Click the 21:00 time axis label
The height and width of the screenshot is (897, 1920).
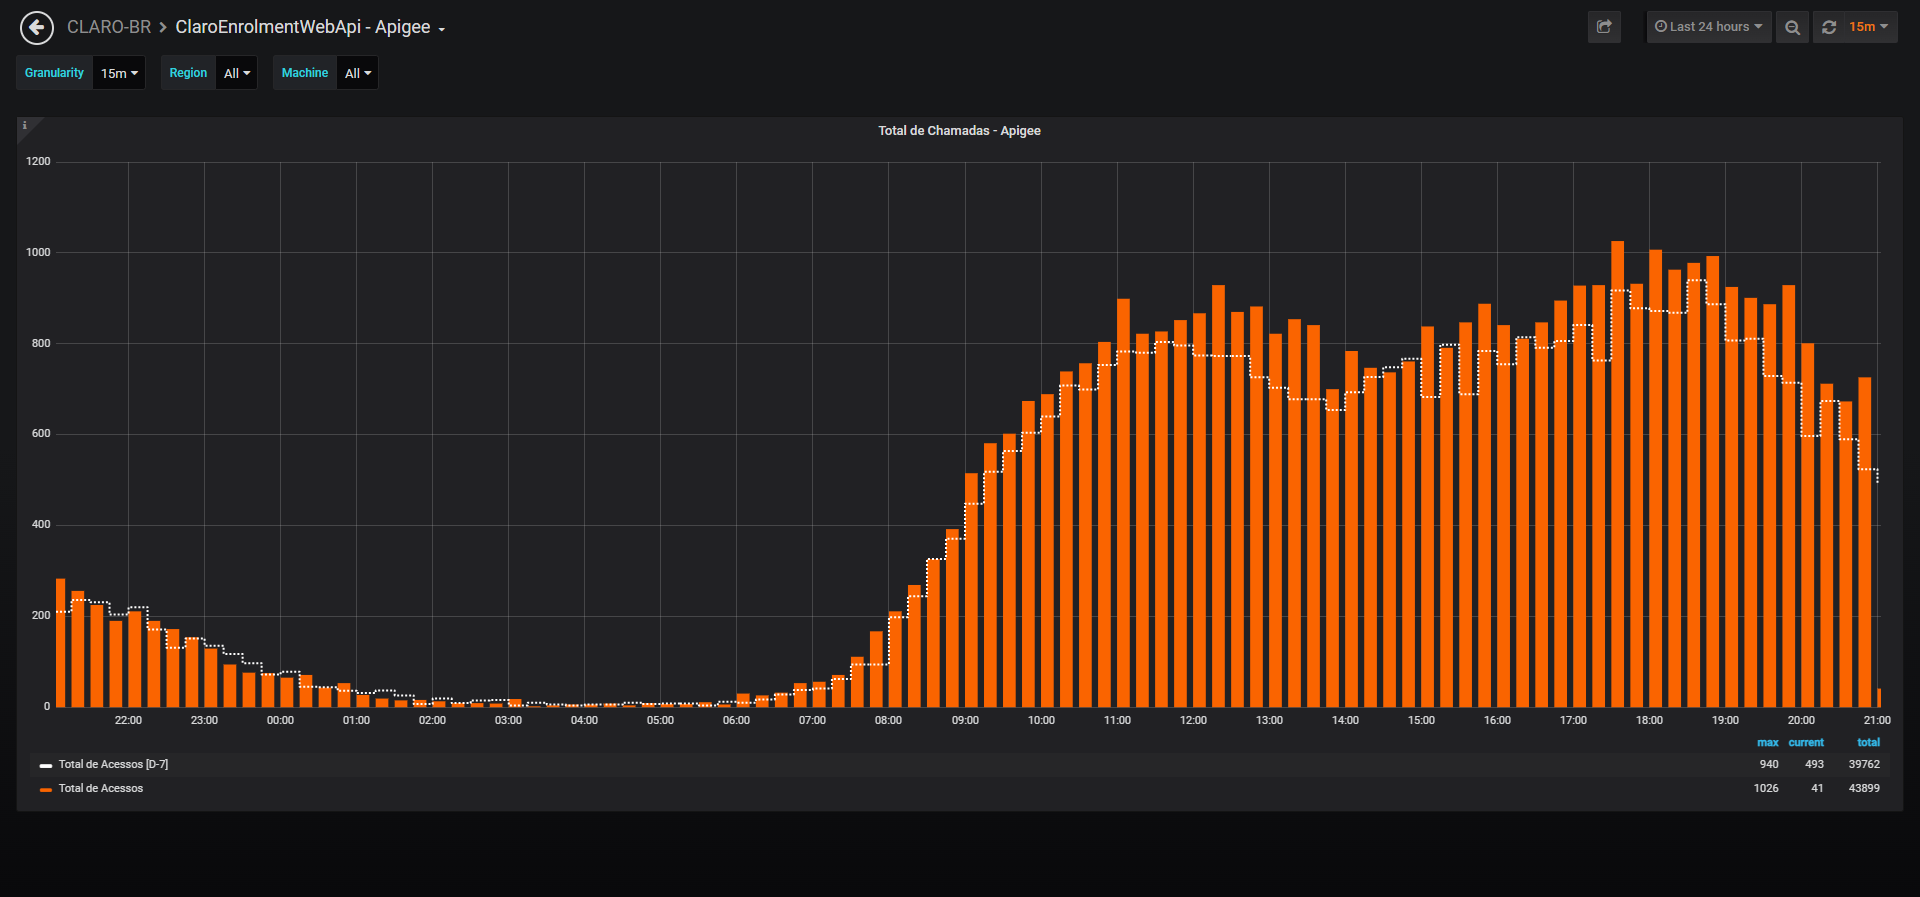coord(1877,720)
